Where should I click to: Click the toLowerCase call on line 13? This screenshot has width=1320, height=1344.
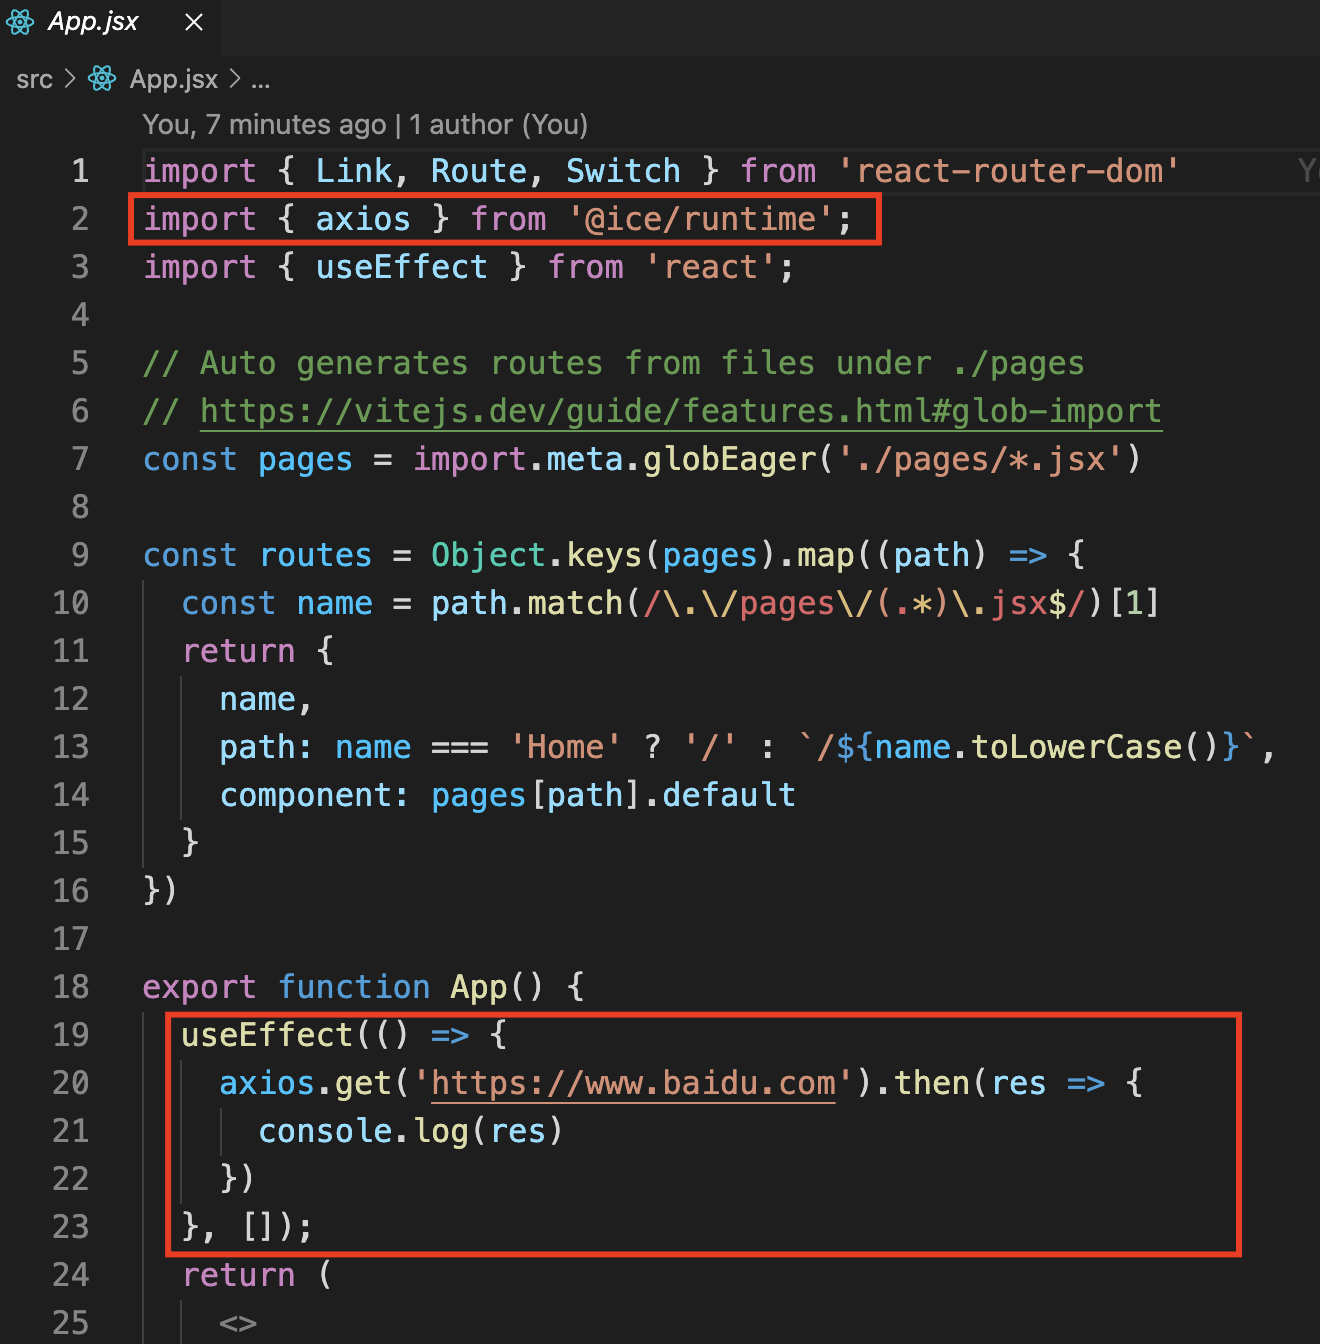[x=1075, y=746]
